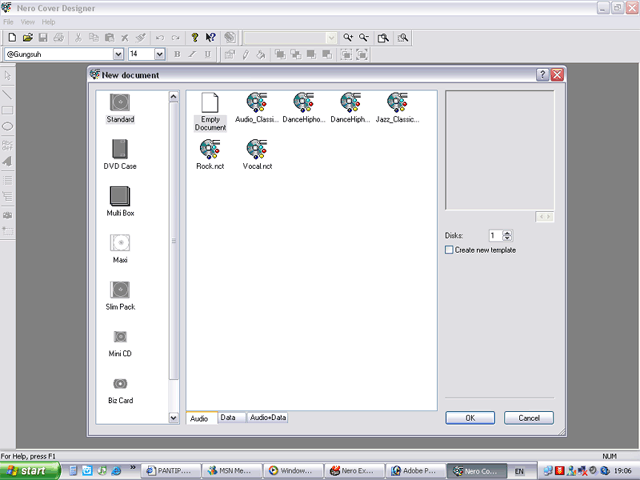Select the ellipse tool in left toolbox

pyautogui.click(x=7, y=127)
